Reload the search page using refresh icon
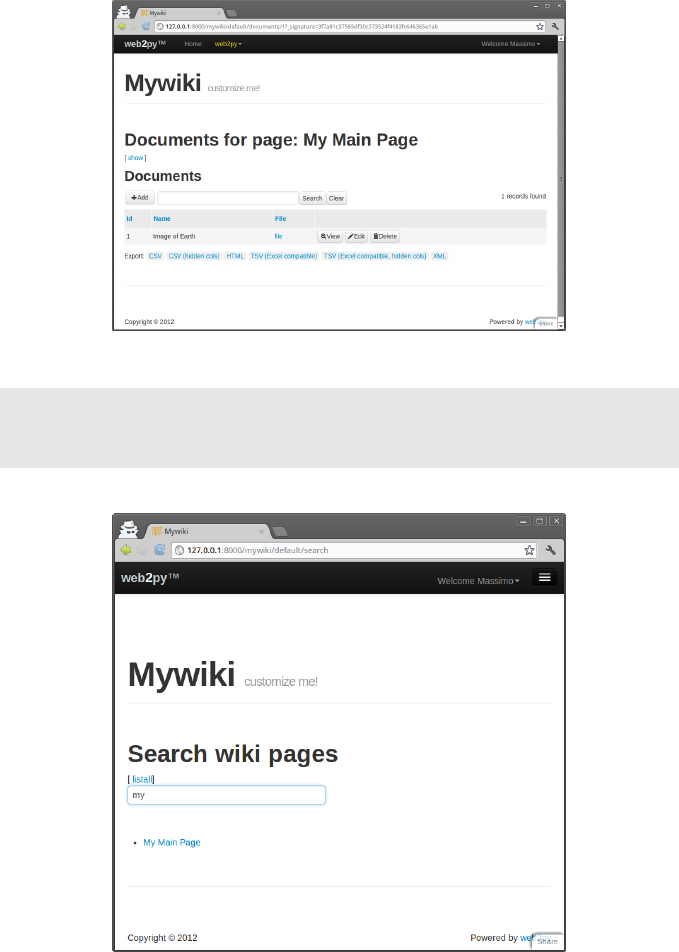 160,549
